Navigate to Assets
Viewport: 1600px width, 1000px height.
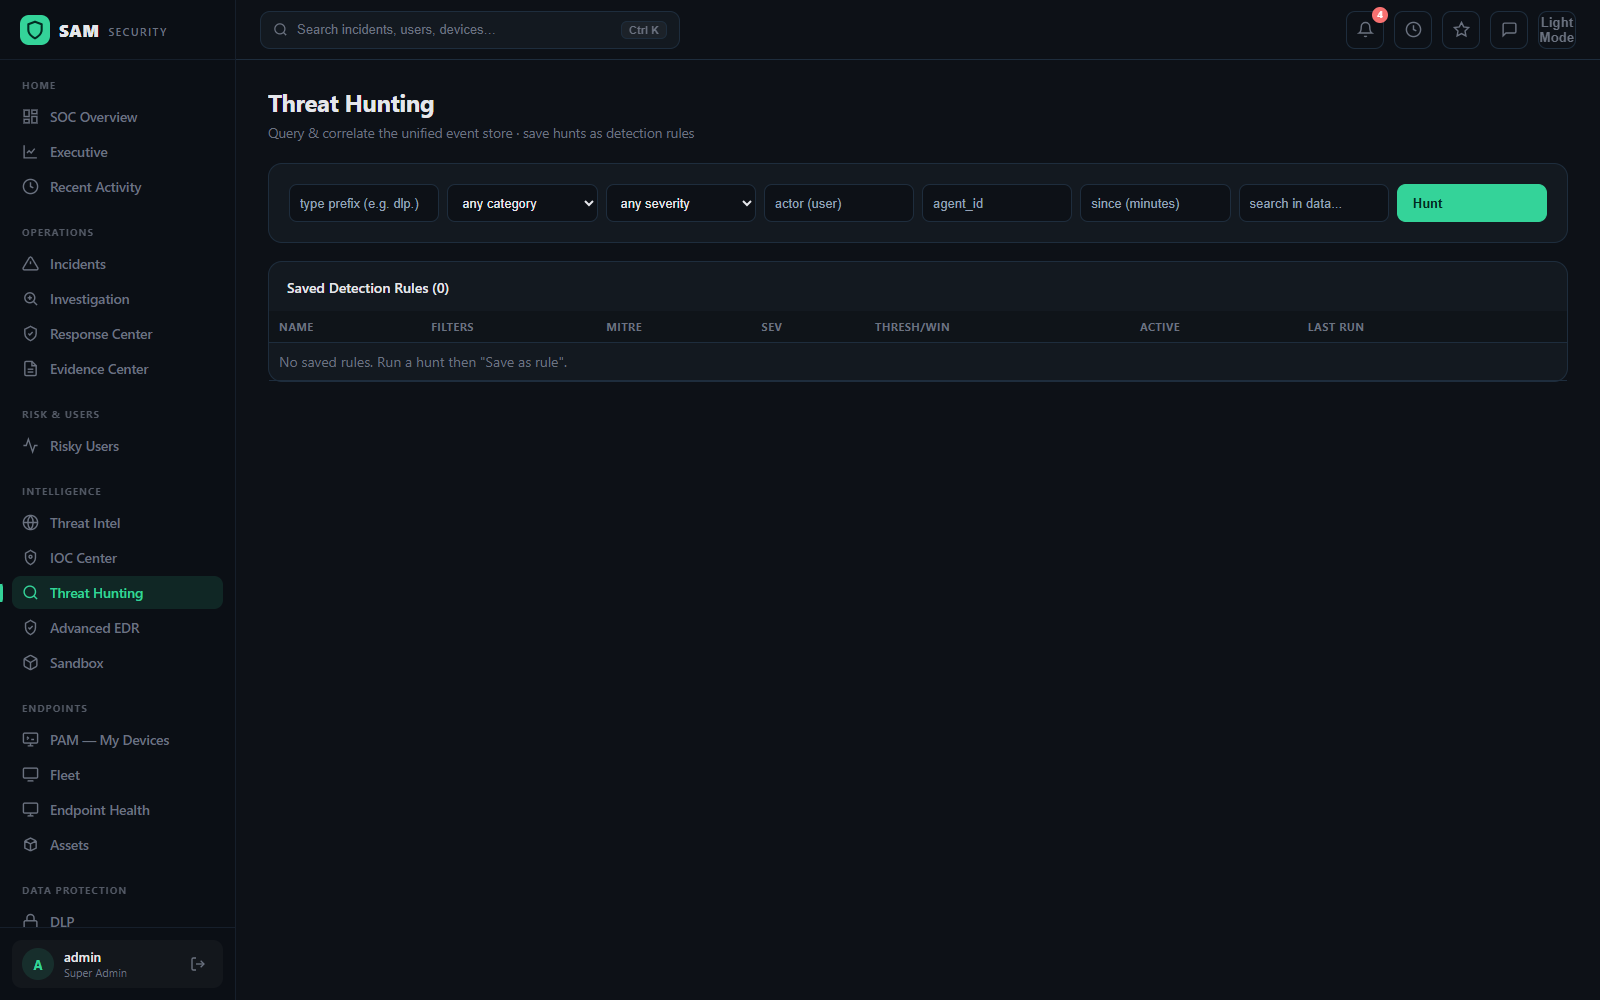pyautogui.click(x=117, y=845)
